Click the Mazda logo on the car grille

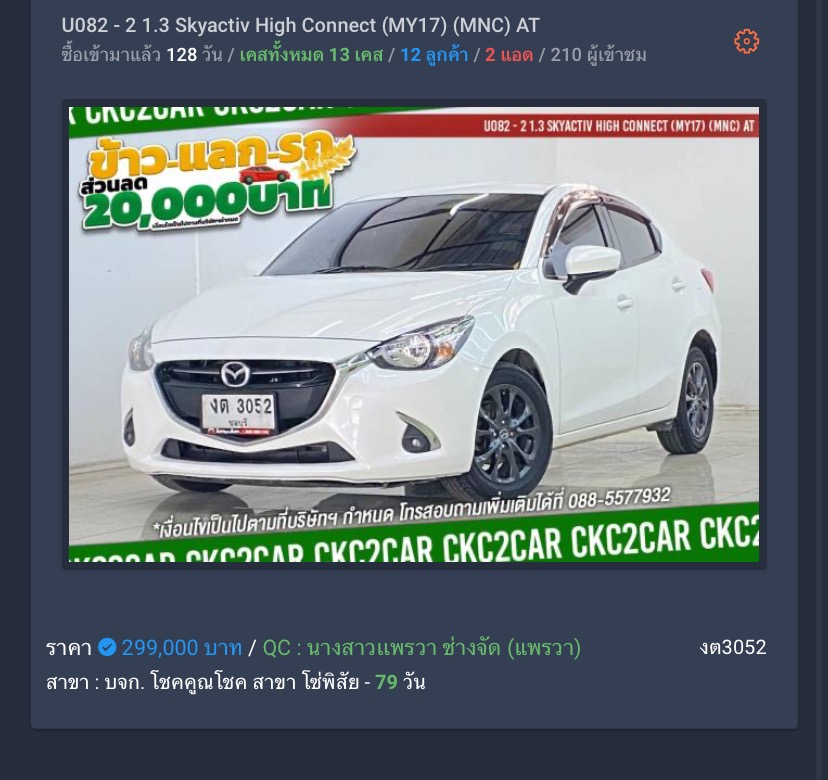tap(235, 374)
